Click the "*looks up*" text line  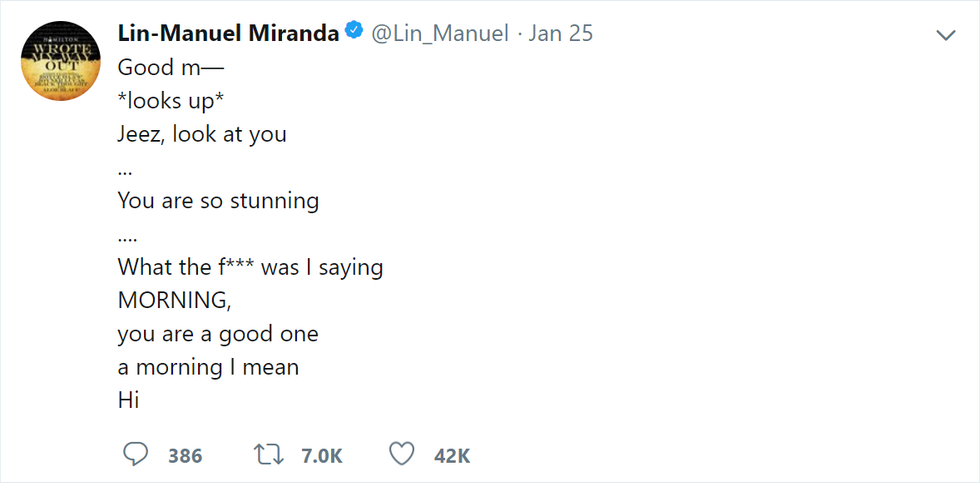pyautogui.click(x=171, y=100)
